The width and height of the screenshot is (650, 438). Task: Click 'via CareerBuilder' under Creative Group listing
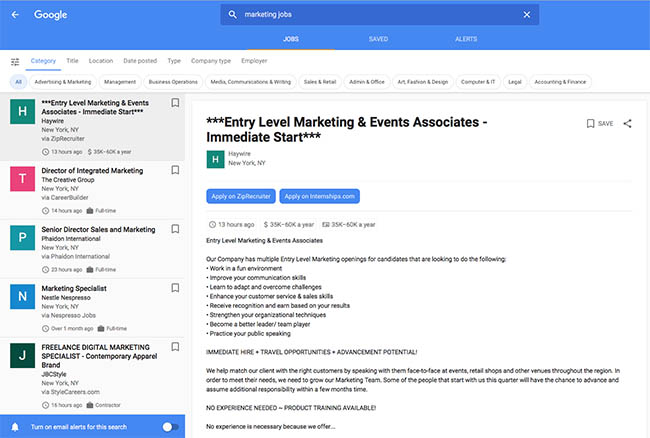tap(65, 198)
